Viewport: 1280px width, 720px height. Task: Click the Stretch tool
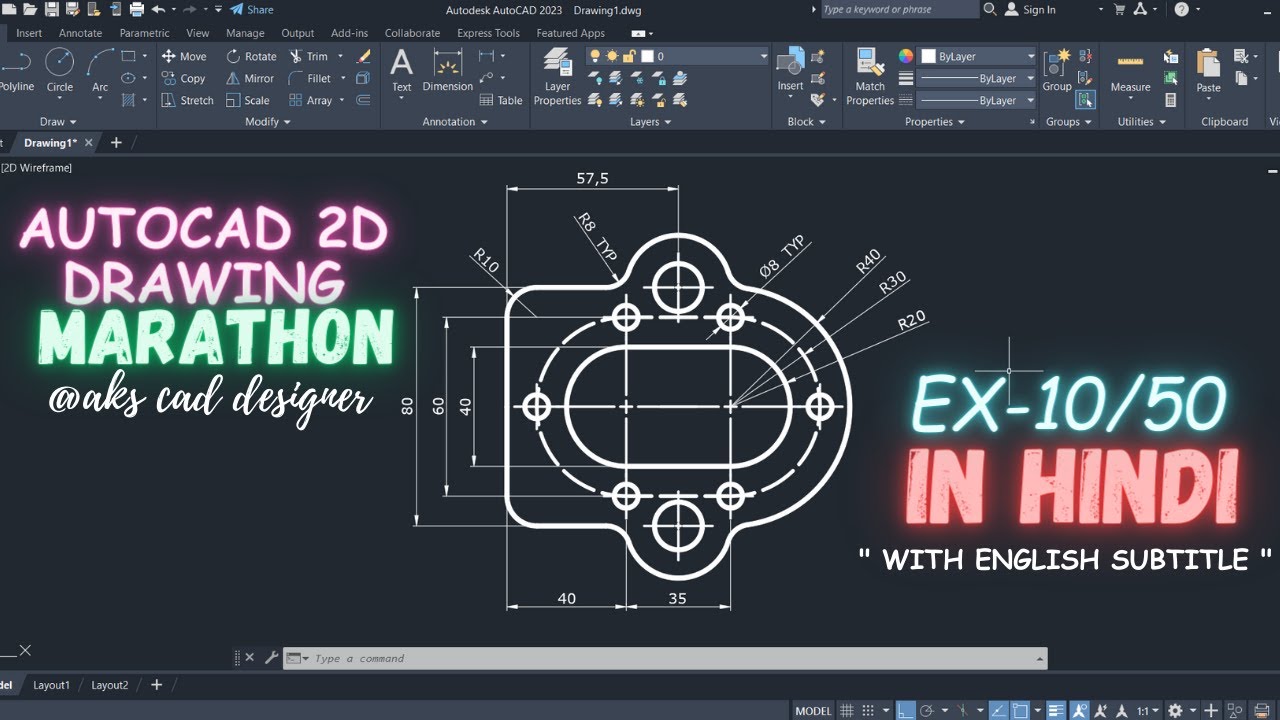pyautogui.click(x=187, y=100)
